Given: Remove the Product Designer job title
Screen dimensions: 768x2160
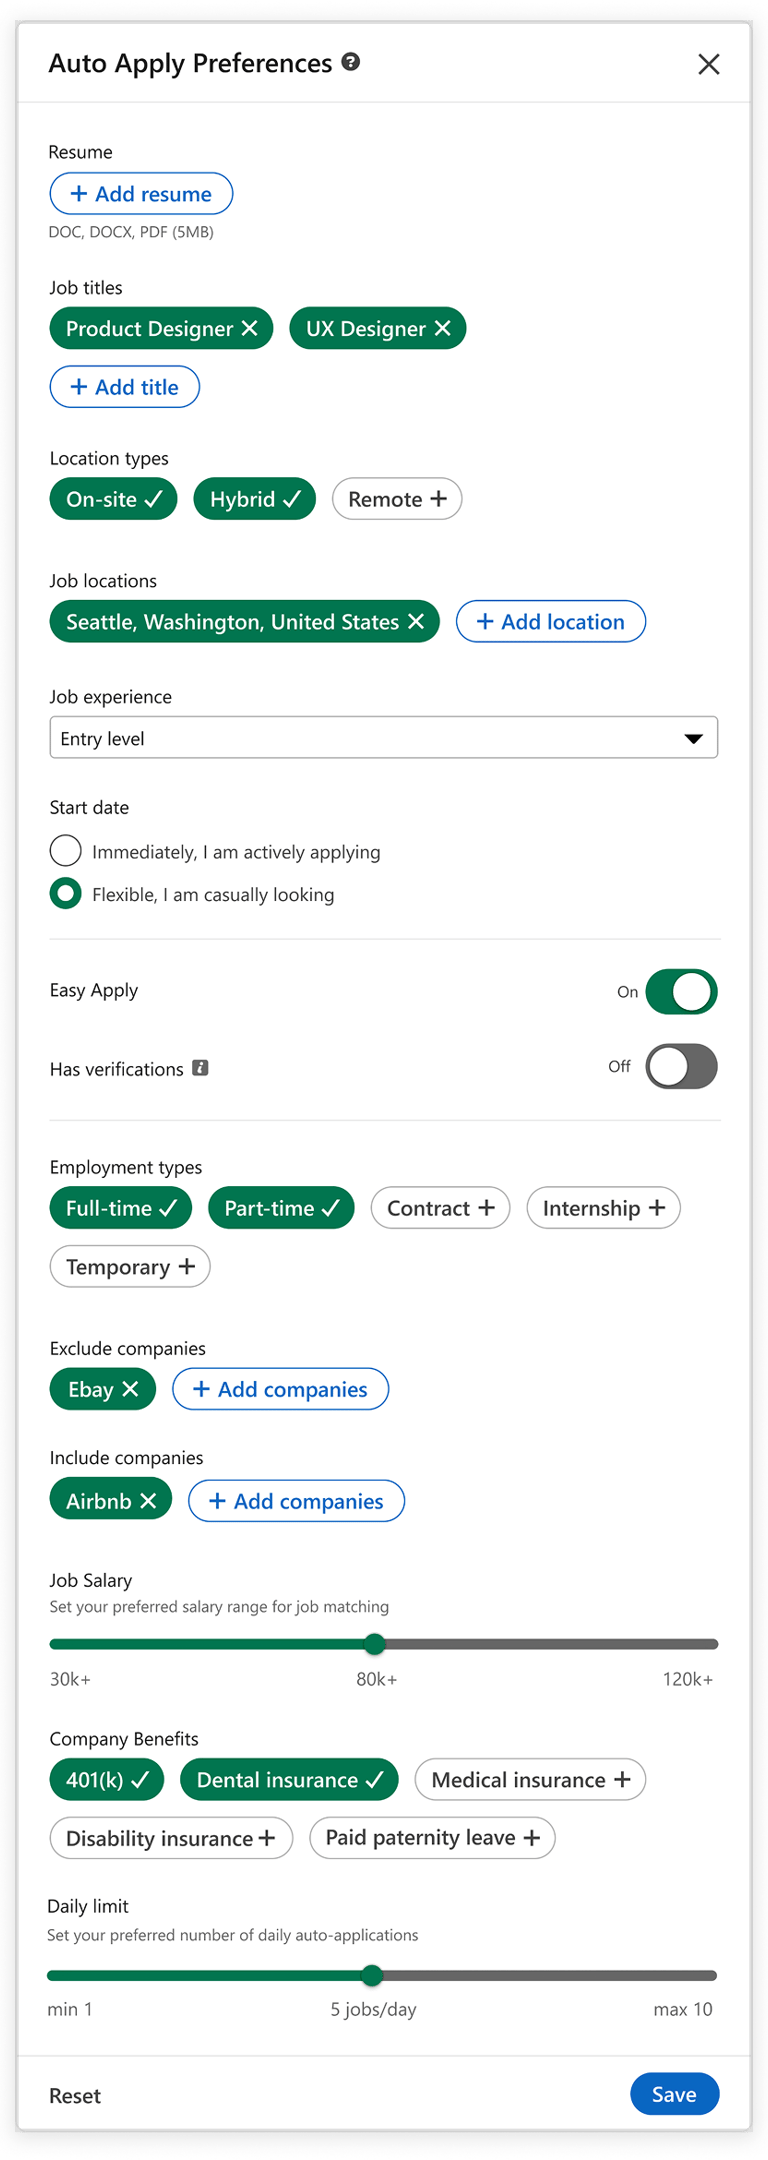Looking at the screenshot, I should click(x=250, y=329).
